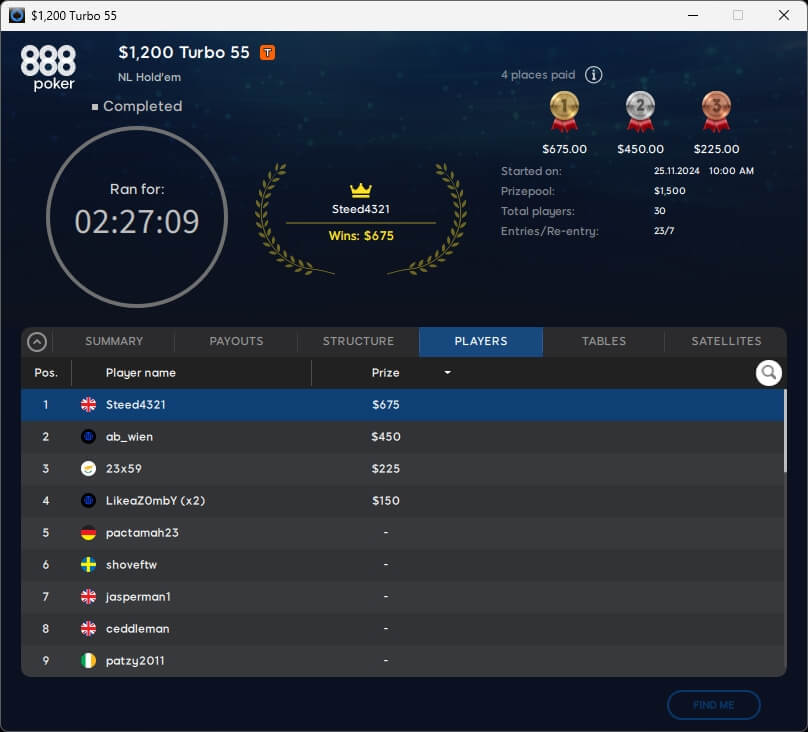Collapse the tournament details panel arrow

coord(37,342)
